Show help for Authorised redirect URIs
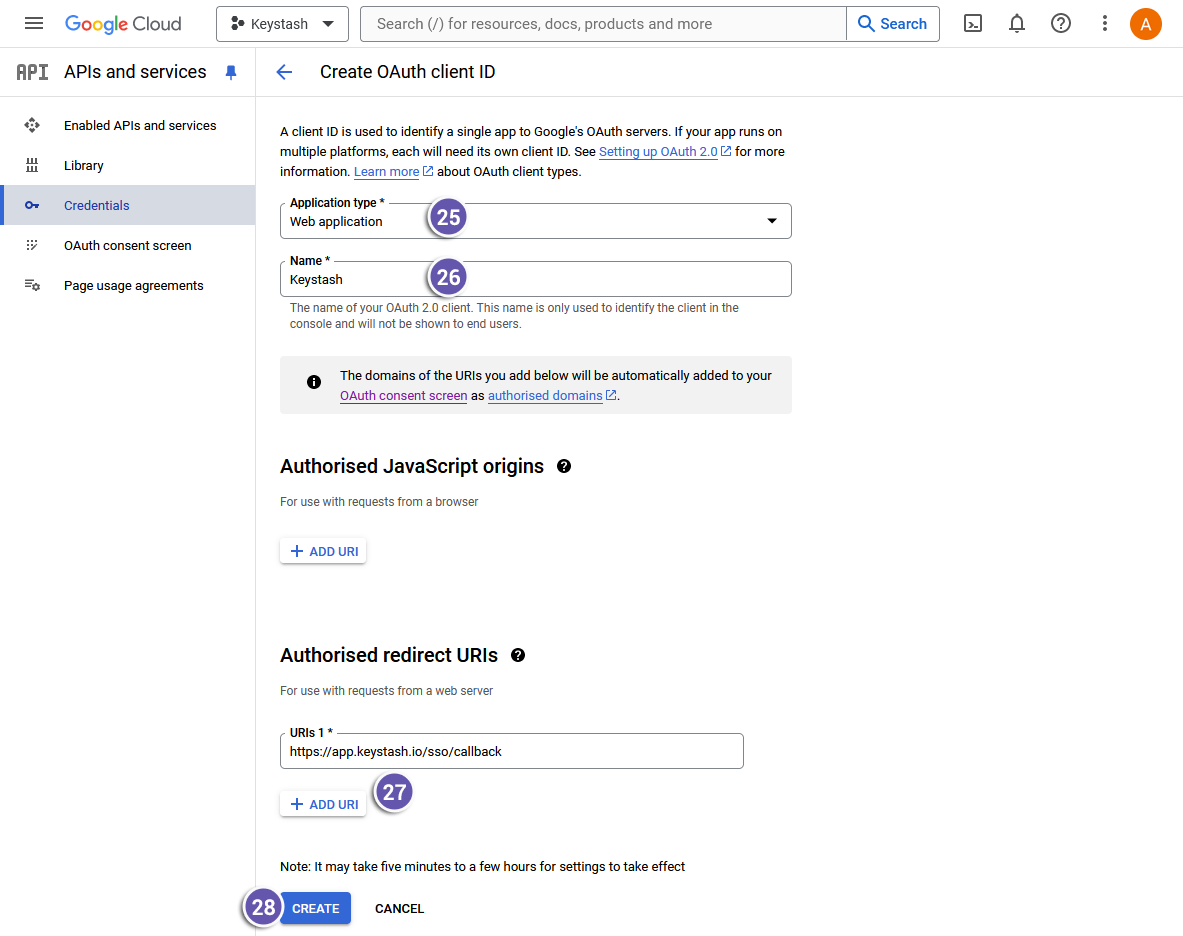The height and width of the screenshot is (936, 1183). (518, 655)
